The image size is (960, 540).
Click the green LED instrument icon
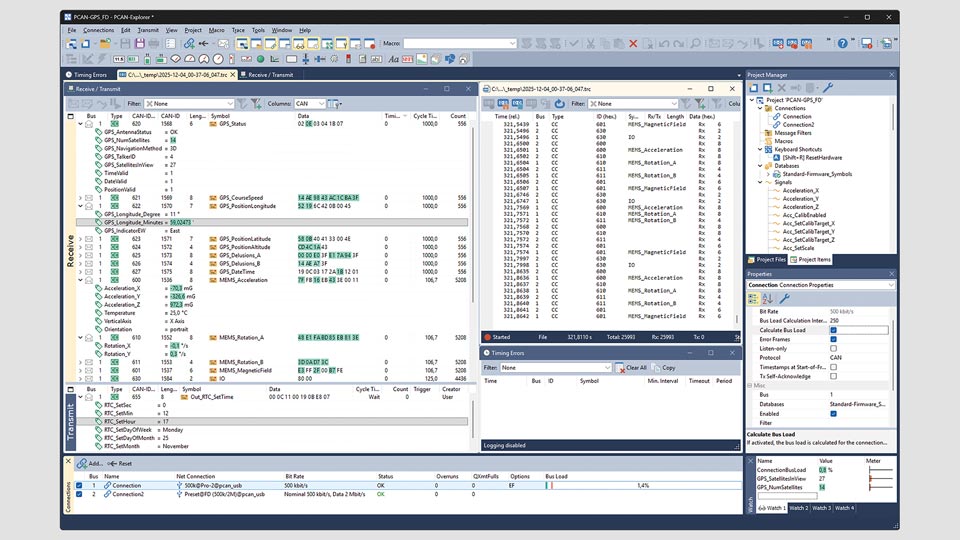[260, 59]
